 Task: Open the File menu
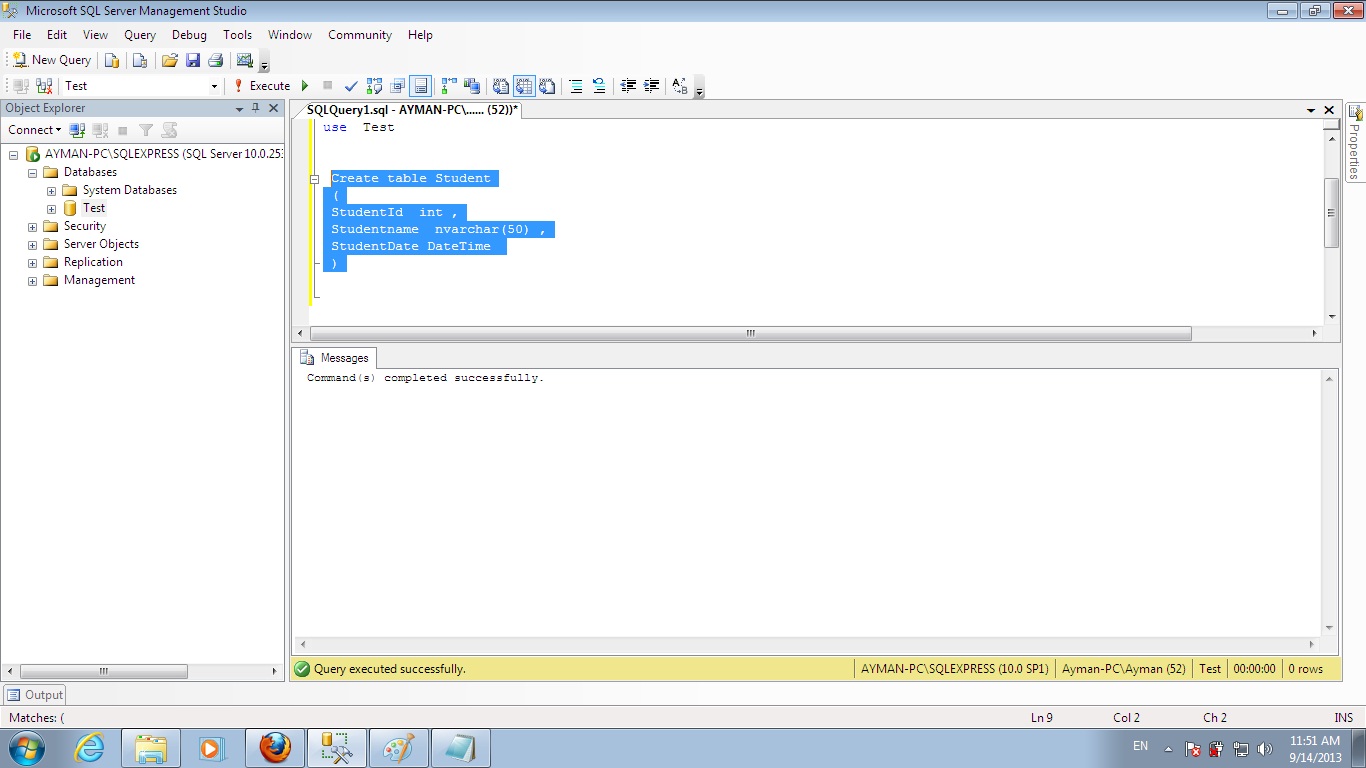(x=22, y=35)
